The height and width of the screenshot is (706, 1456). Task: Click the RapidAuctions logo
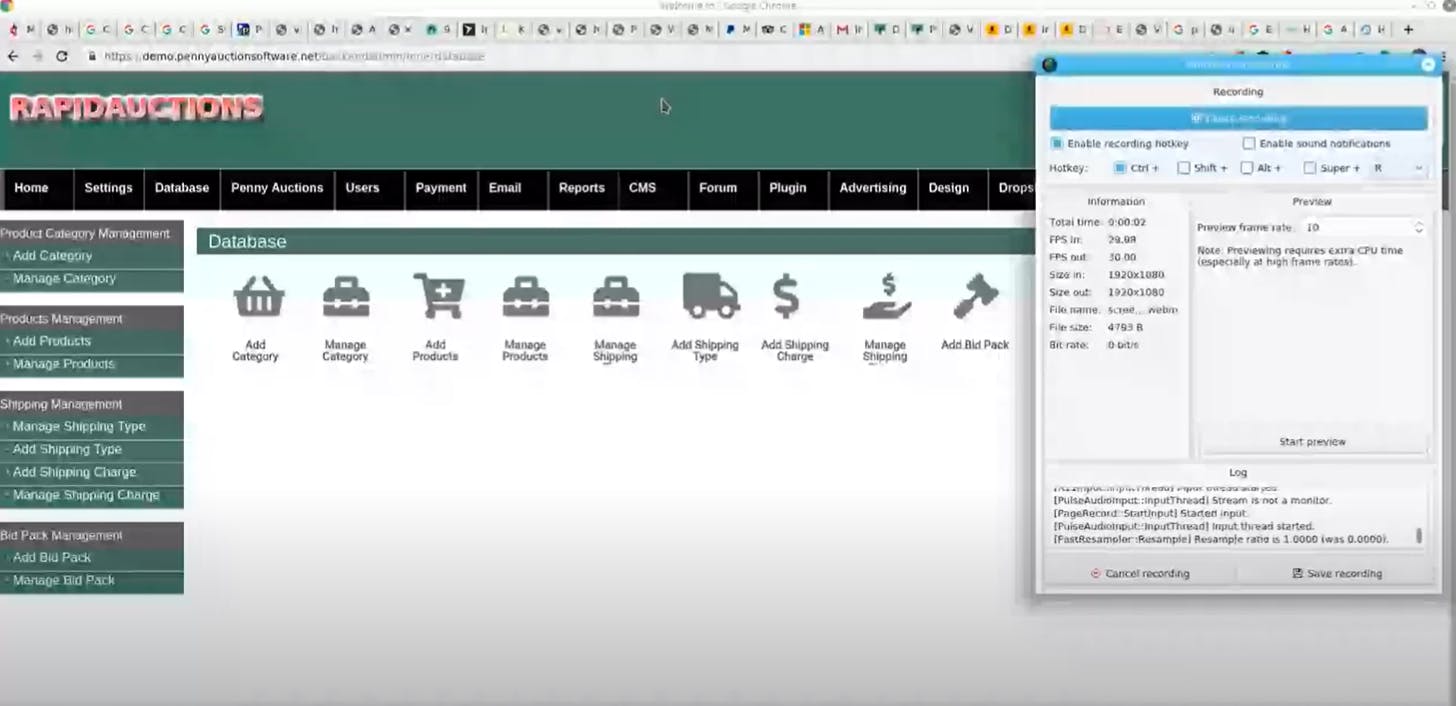[136, 108]
